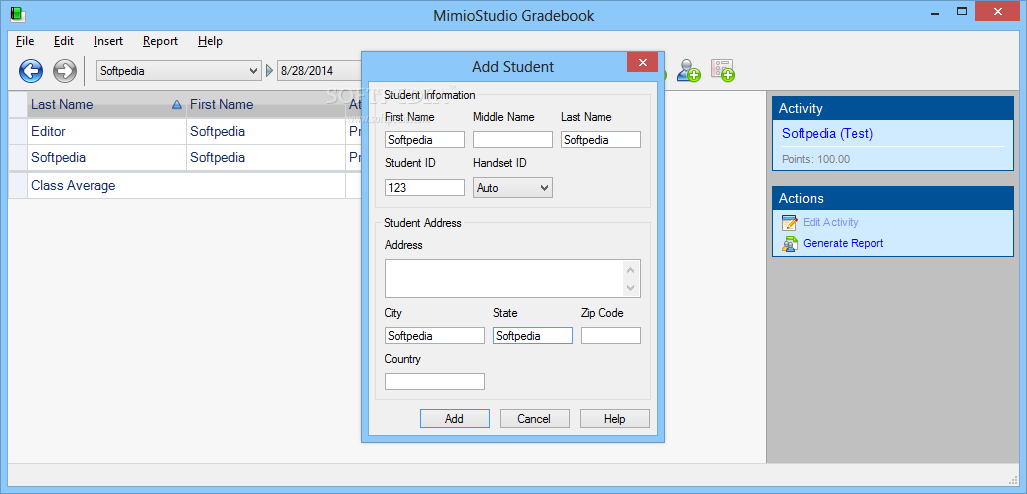Click the blue Back arrow icon
The height and width of the screenshot is (494, 1027).
tap(31, 70)
